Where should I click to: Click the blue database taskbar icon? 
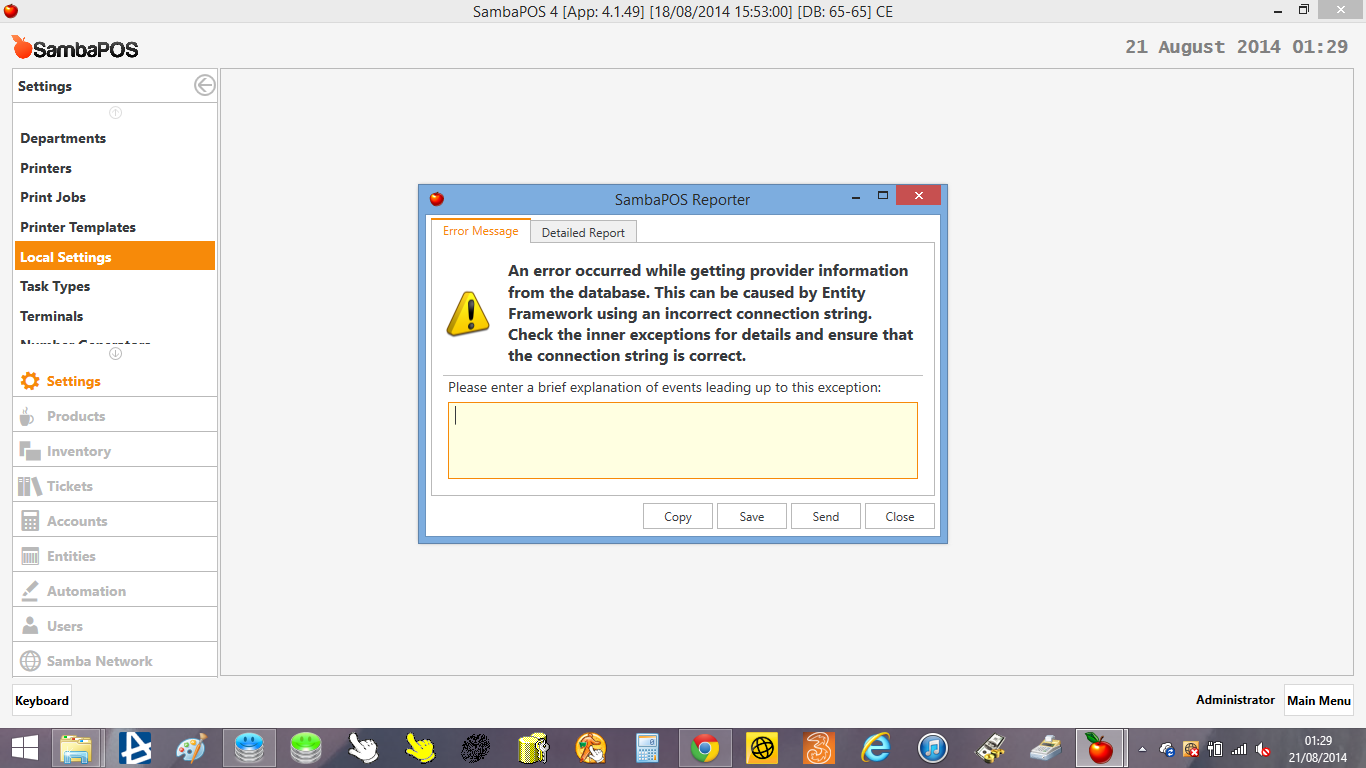tap(248, 748)
